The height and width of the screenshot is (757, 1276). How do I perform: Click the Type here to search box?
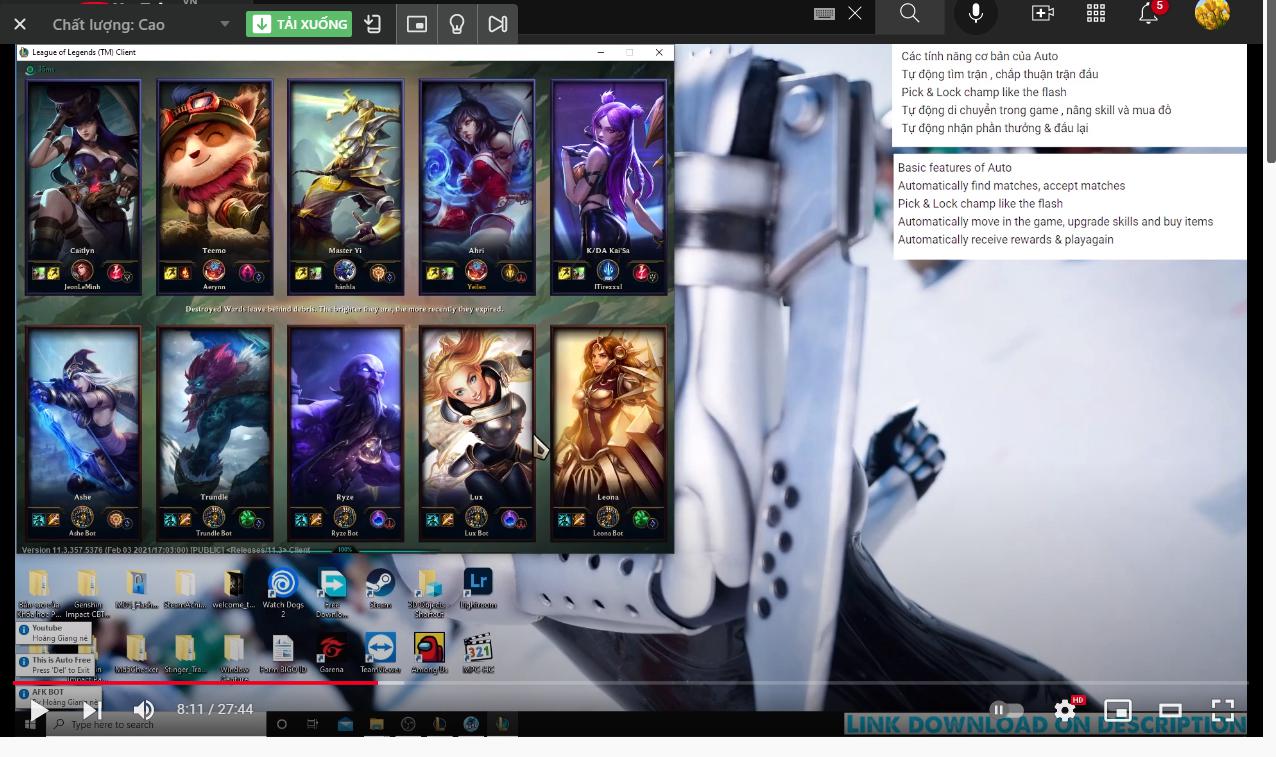click(156, 724)
